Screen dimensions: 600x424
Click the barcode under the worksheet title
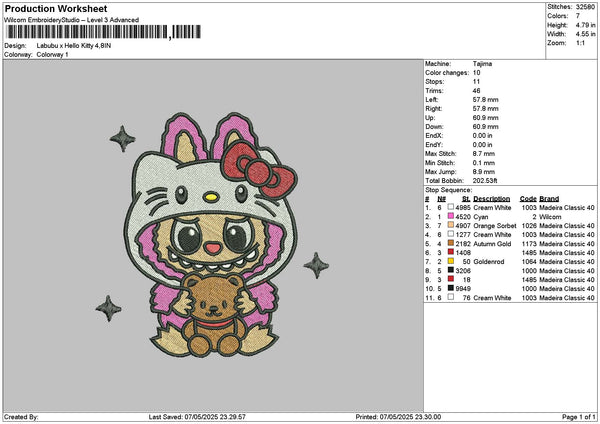click(103, 32)
